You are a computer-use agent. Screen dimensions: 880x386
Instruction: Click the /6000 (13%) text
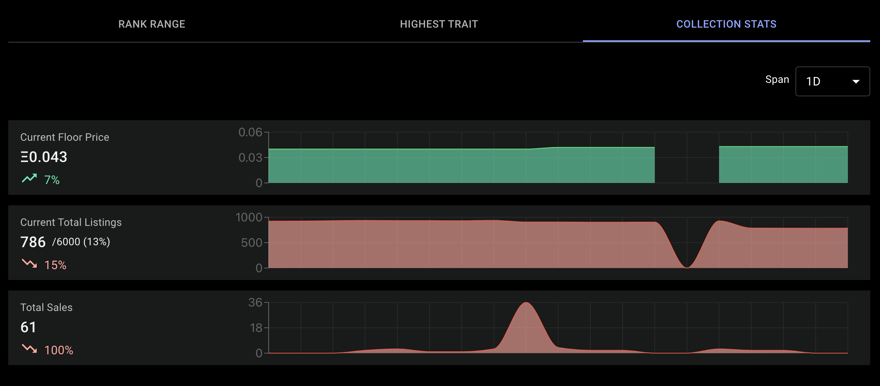pyautogui.click(x=81, y=242)
